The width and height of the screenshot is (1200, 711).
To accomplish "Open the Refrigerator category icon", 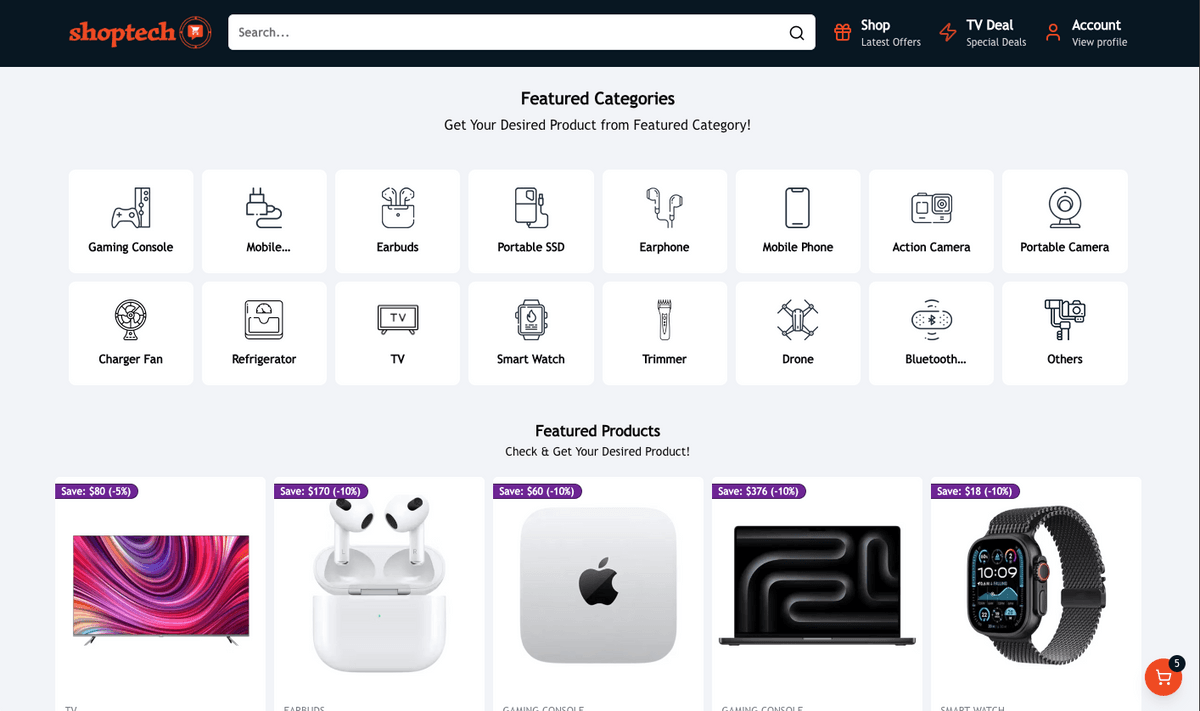I will [264, 320].
